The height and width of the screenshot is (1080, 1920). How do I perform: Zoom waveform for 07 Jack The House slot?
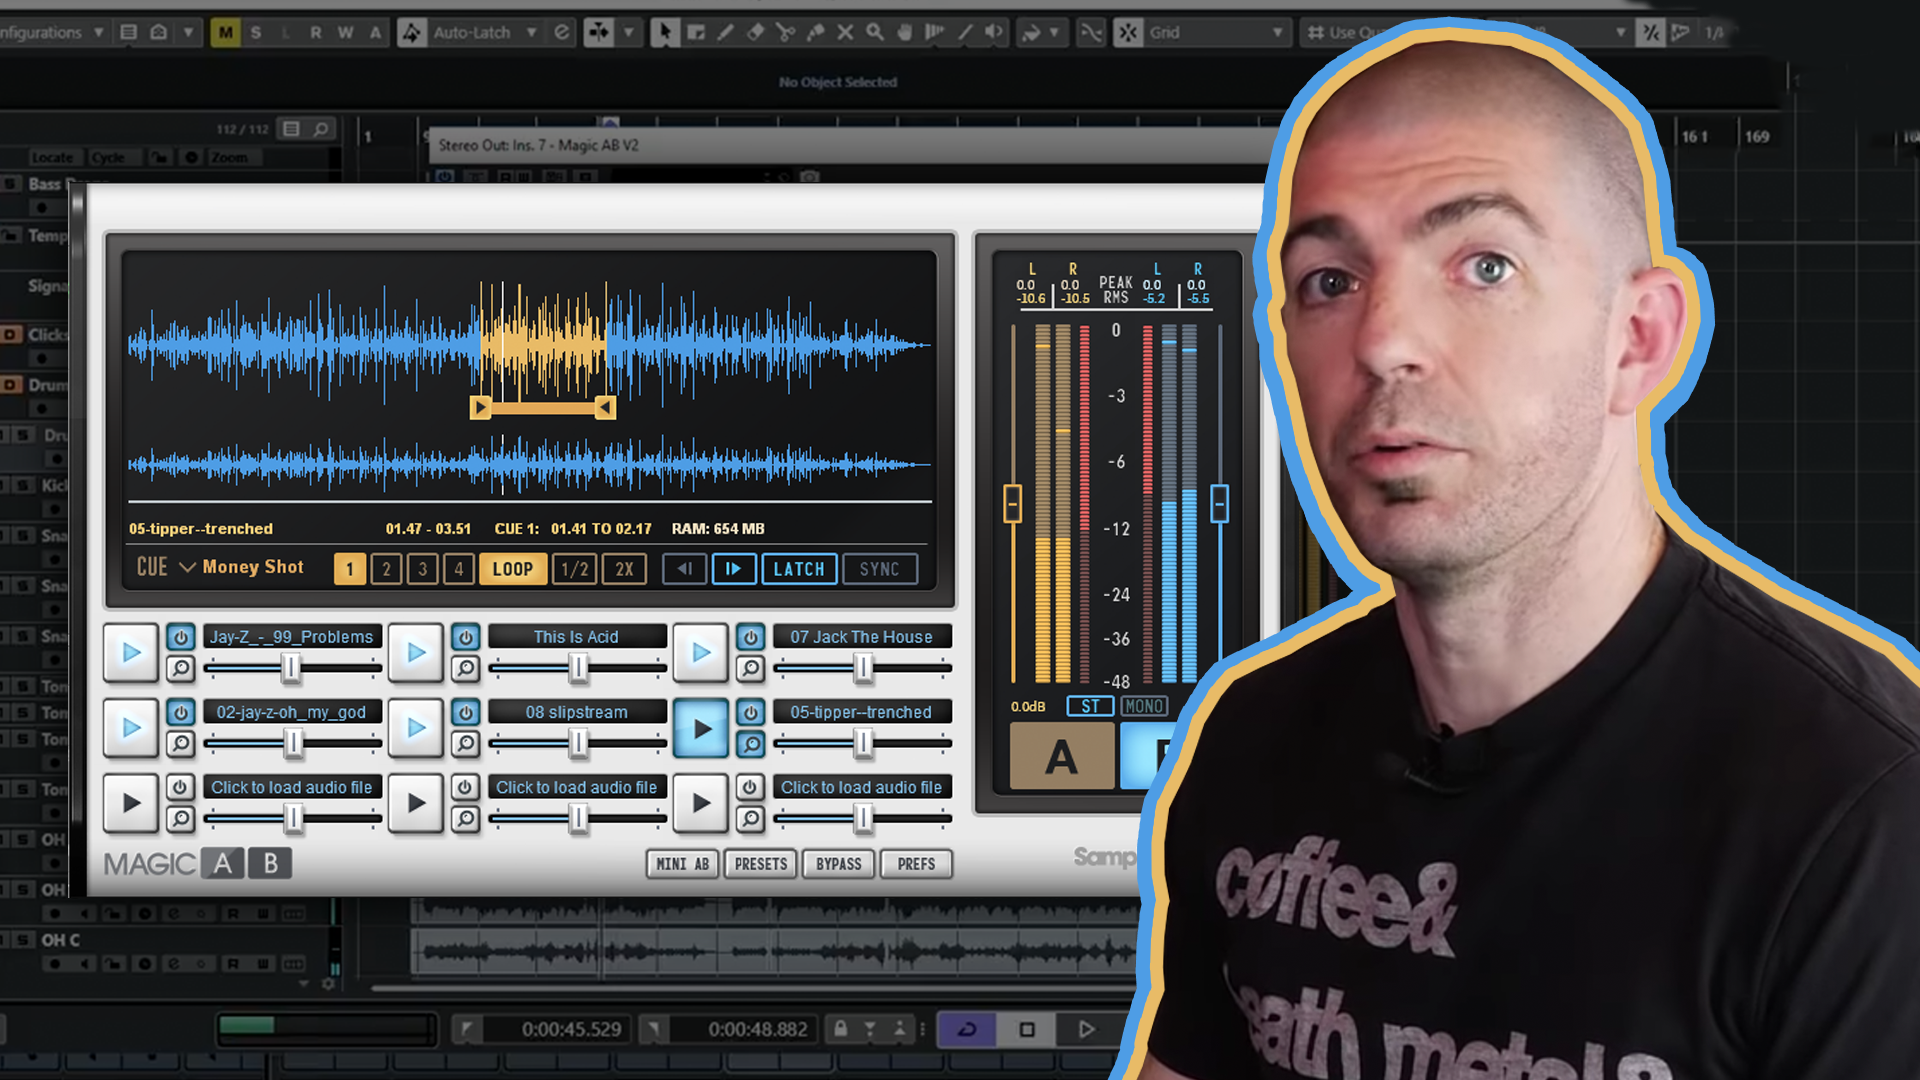[x=750, y=668]
